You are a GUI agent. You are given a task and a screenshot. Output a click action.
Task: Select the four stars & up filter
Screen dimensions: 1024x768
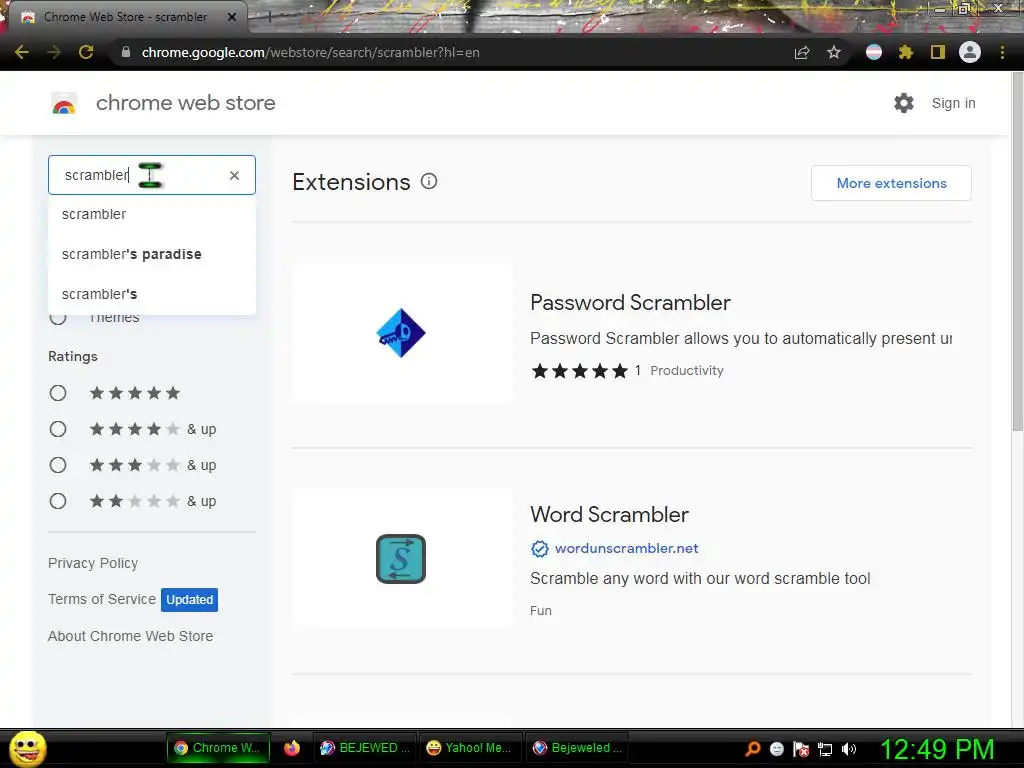coord(58,429)
